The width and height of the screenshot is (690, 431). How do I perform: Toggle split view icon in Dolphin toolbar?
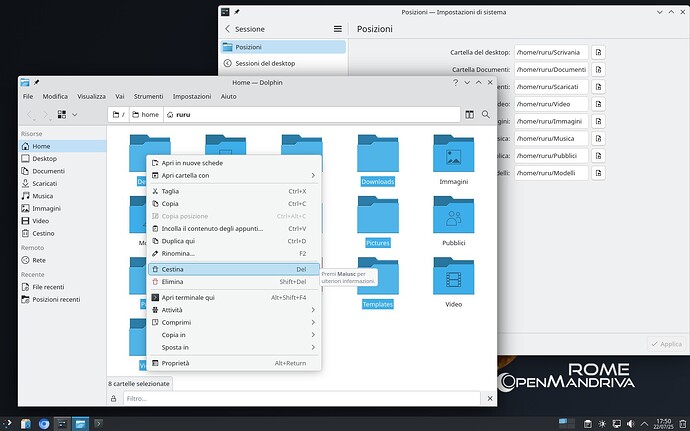pos(468,115)
